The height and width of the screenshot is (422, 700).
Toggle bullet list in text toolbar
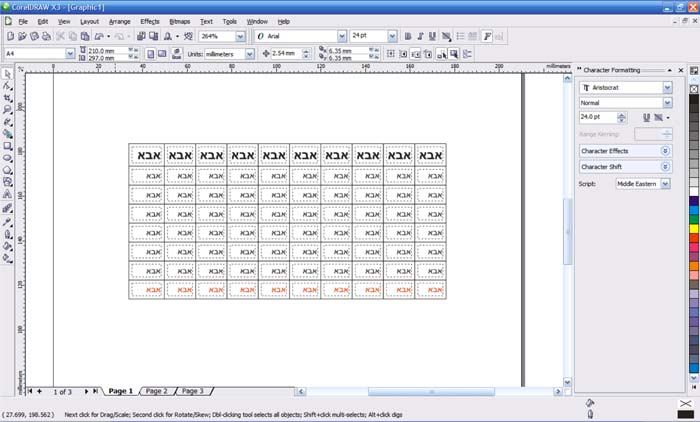point(460,36)
